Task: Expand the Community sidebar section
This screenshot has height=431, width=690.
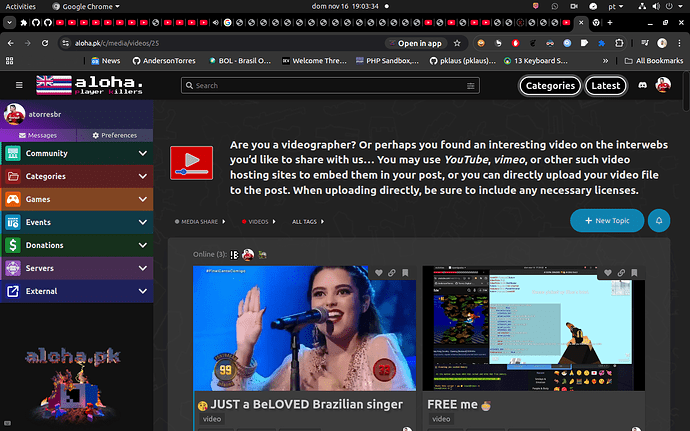Action: click(143, 153)
